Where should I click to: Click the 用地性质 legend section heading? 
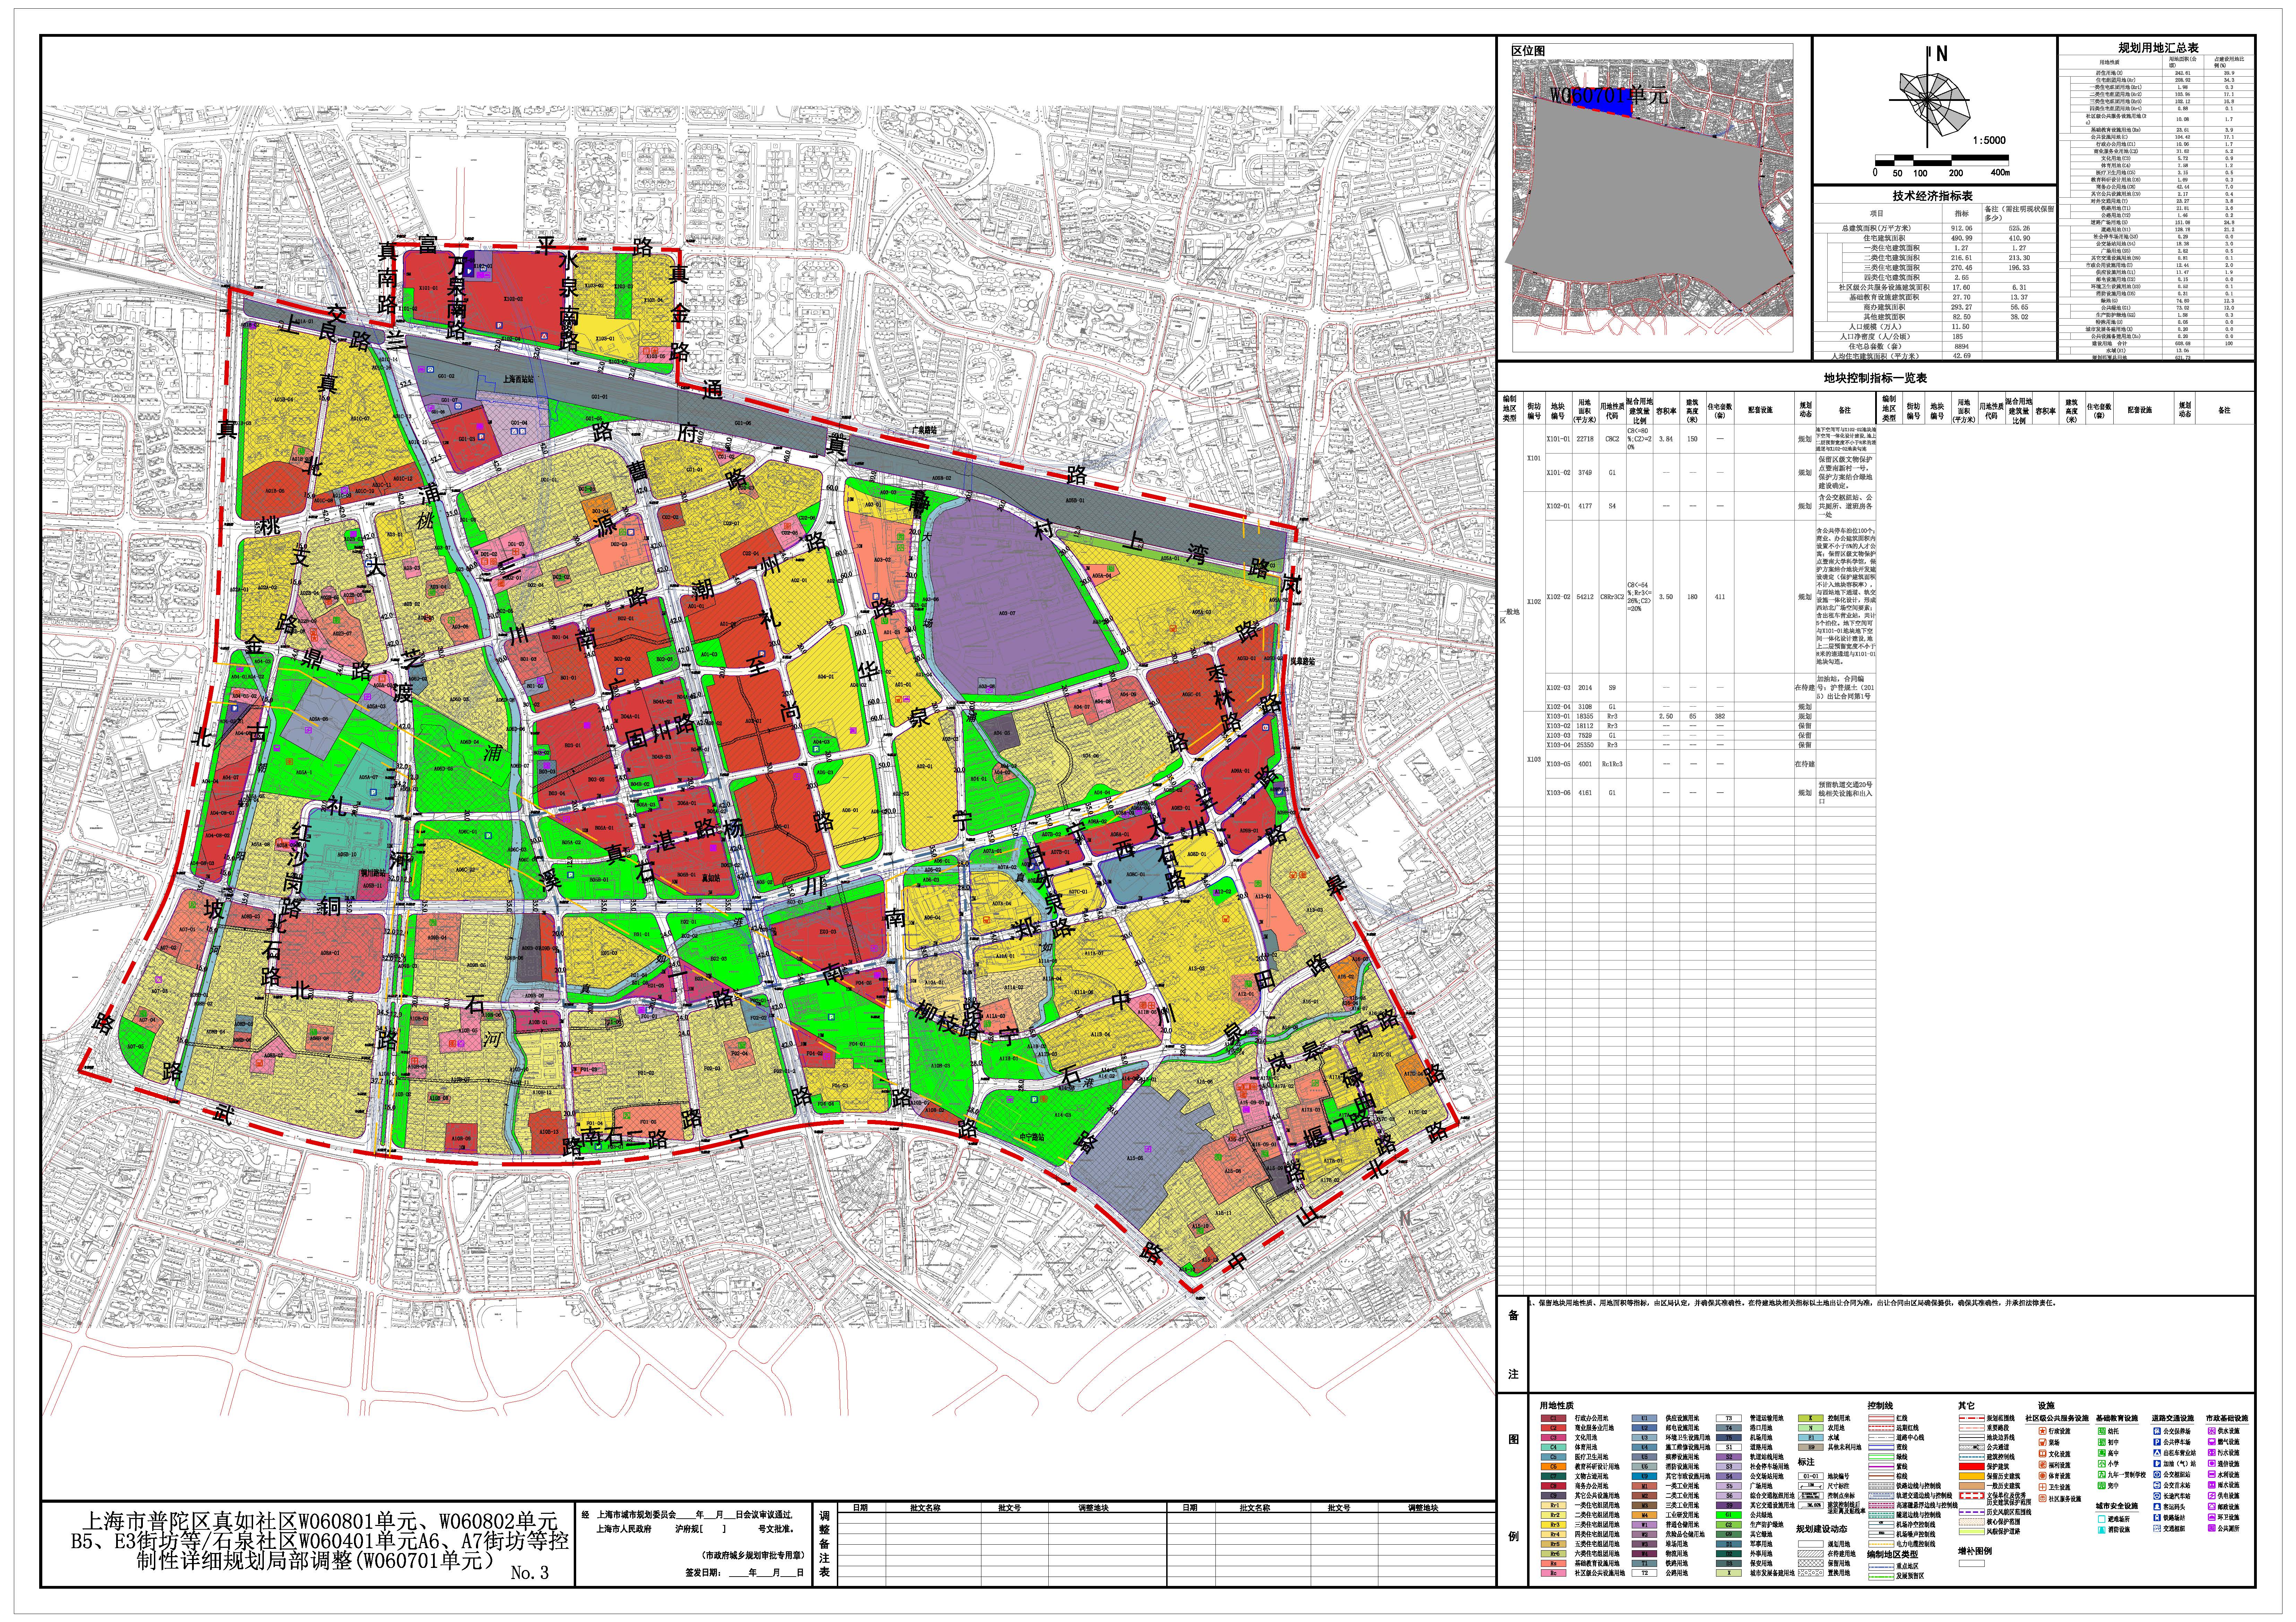click(1557, 1406)
